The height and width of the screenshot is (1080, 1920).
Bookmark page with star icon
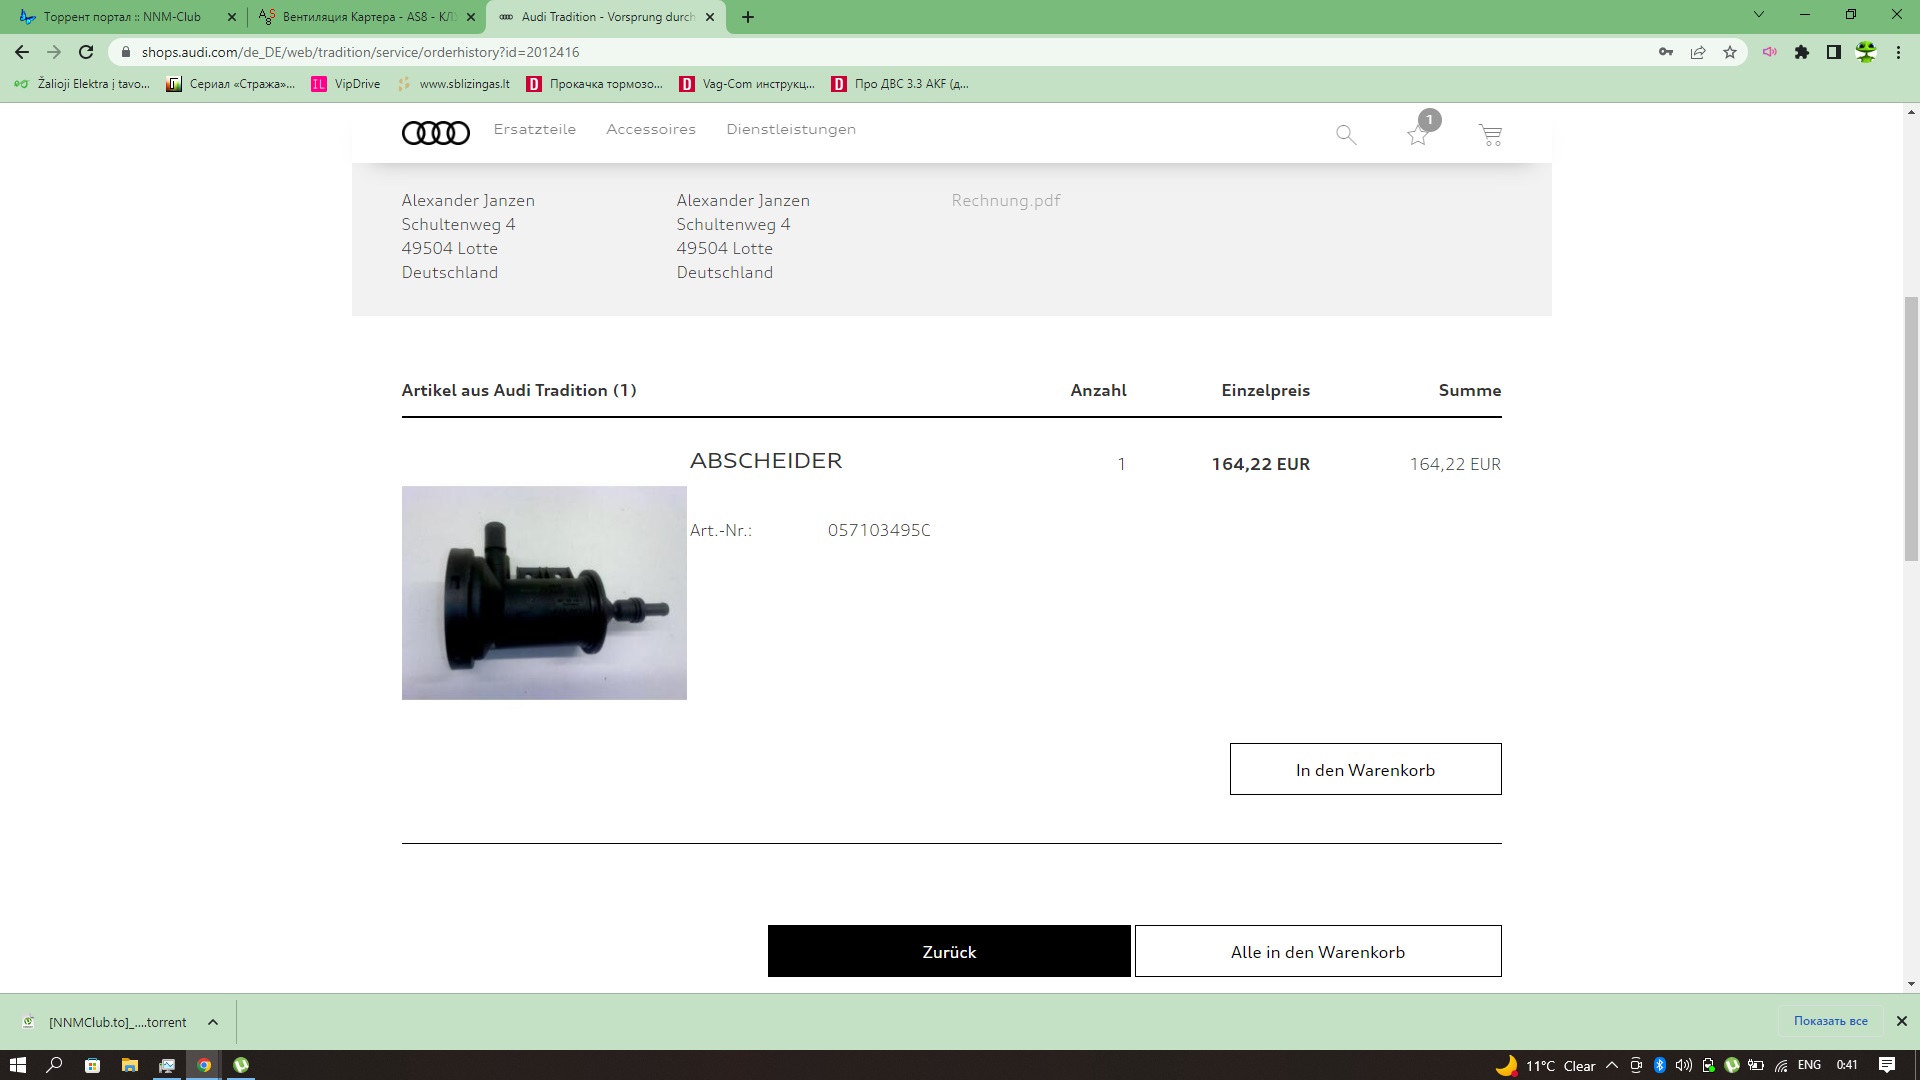[x=1730, y=52]
